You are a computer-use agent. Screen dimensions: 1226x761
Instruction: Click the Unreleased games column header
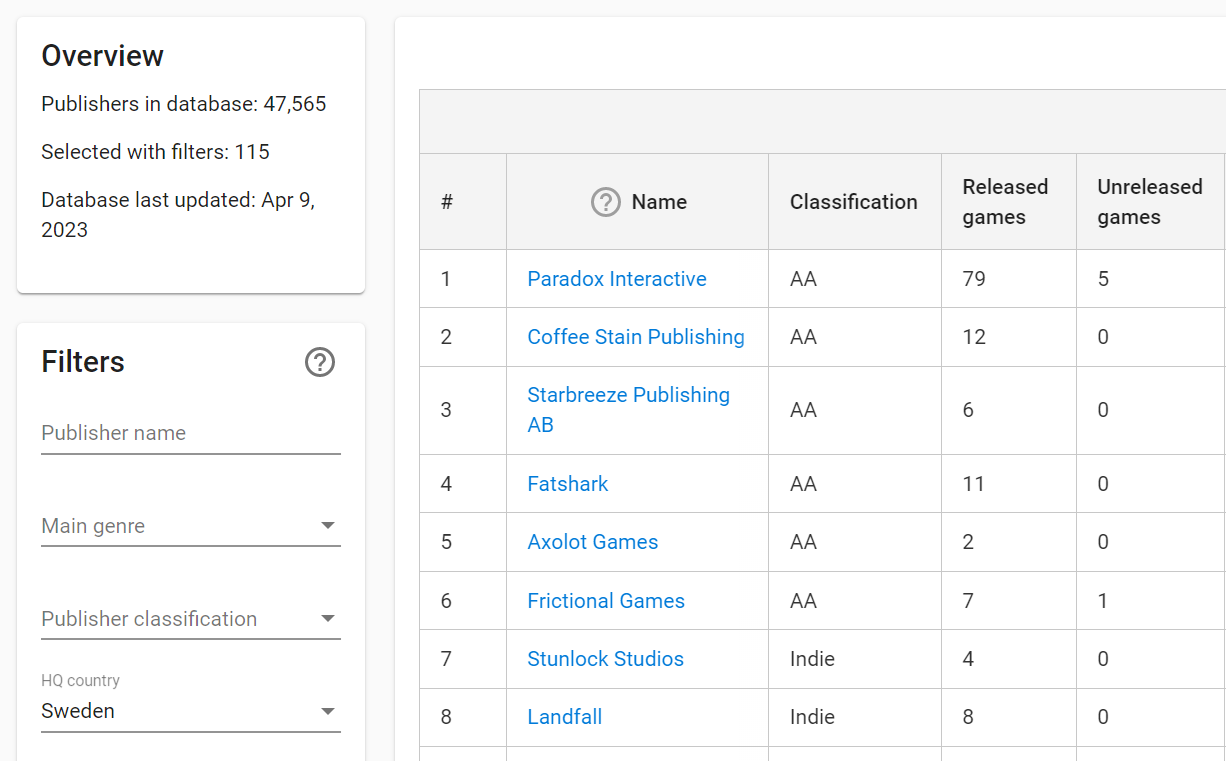[1150, 201]
